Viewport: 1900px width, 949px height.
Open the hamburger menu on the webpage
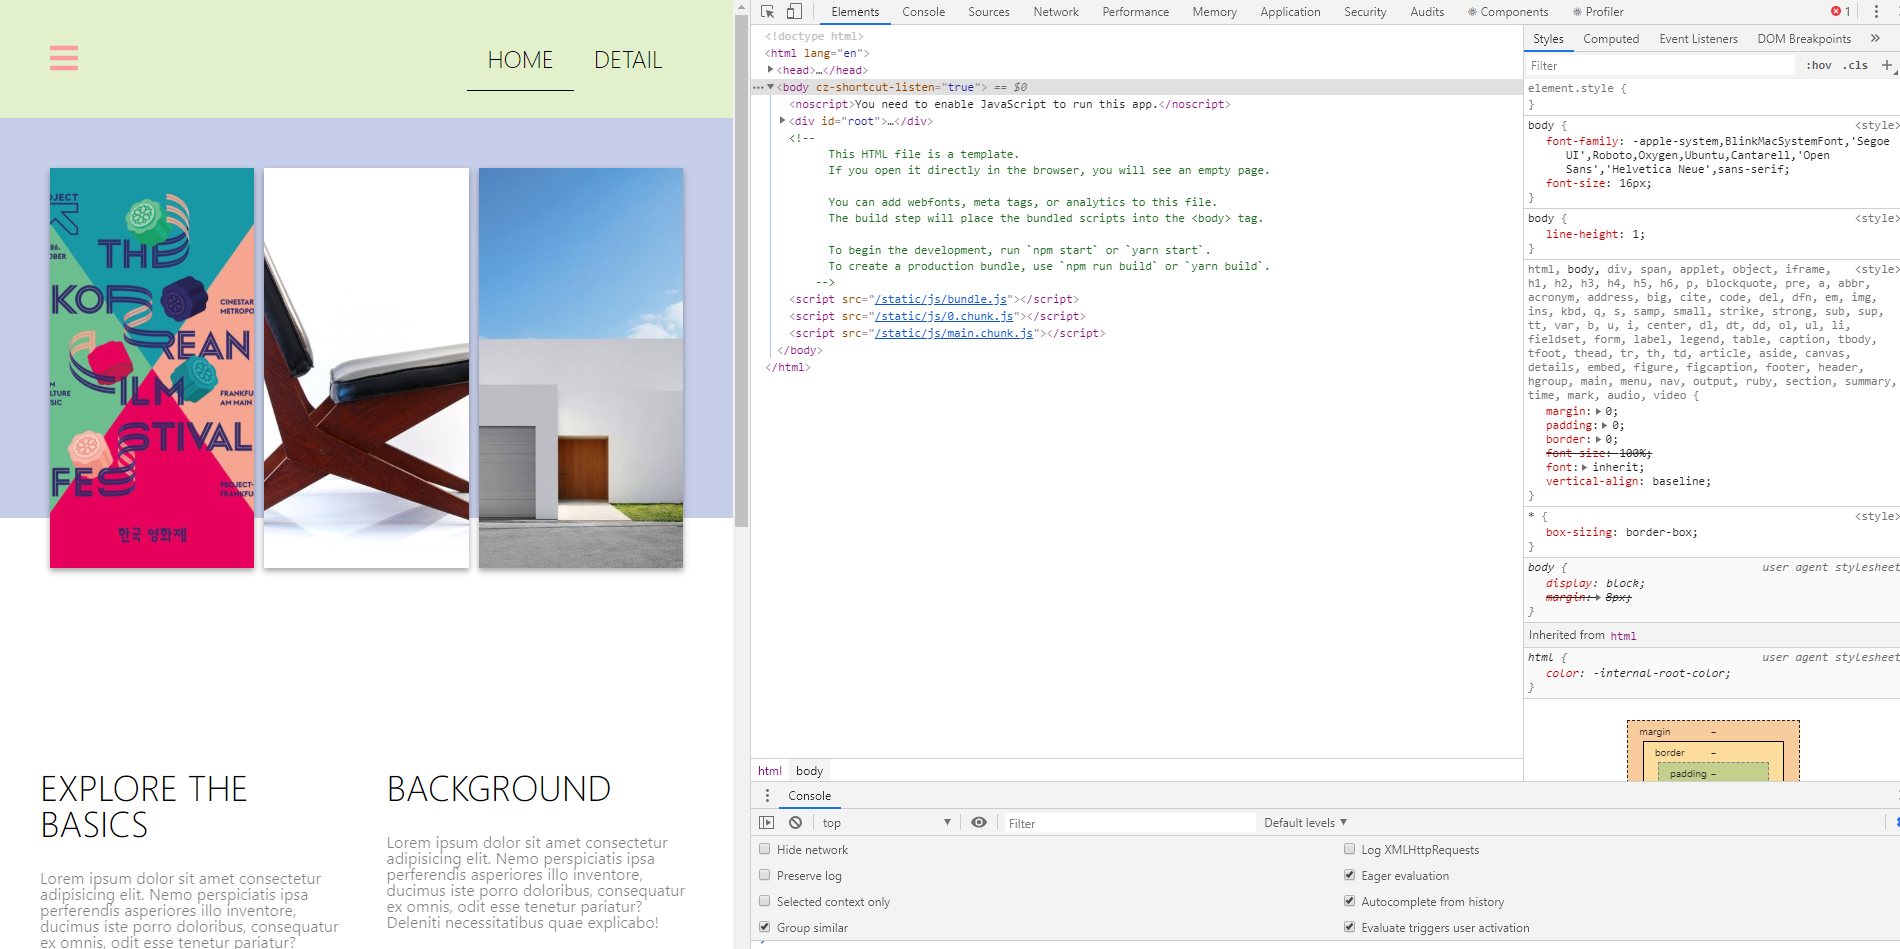tap(64, 58)
